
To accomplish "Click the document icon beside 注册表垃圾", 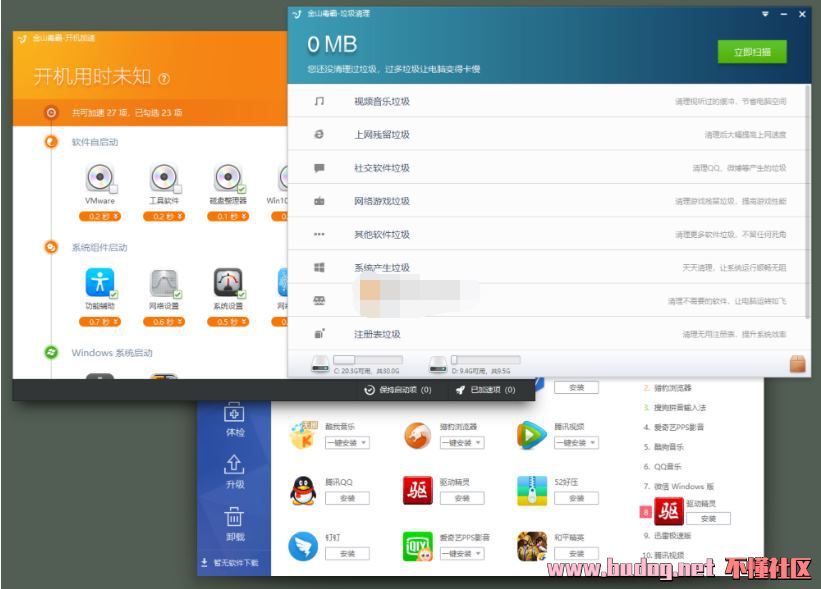I will click(319, 334).
